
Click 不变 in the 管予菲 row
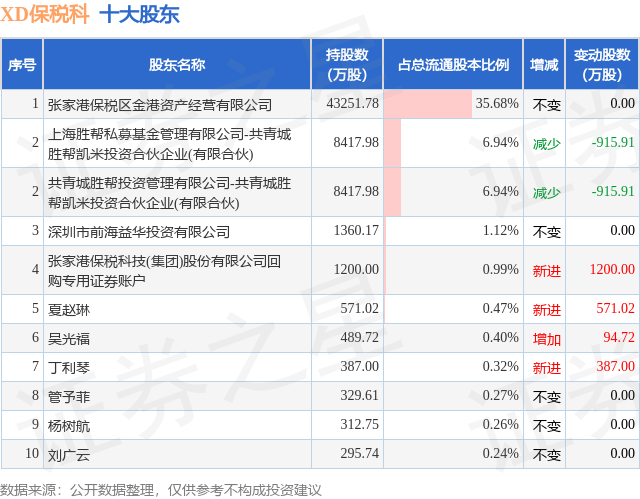click(x=547, y=397)
